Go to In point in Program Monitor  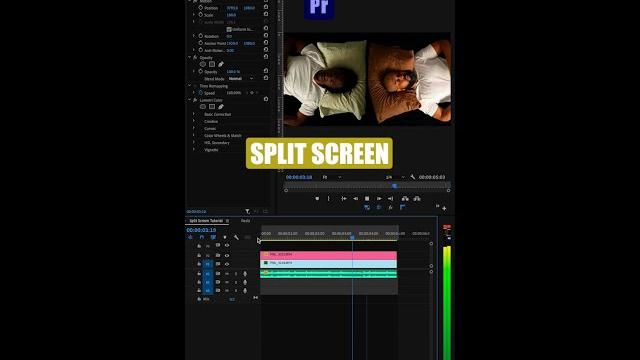pyautogui.click(x=344, y=198)
